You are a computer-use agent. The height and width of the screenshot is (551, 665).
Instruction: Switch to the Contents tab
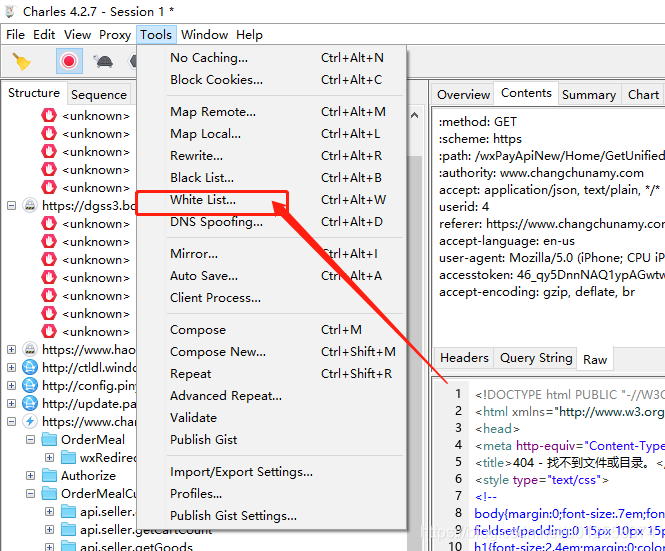[x=526, y=93]
